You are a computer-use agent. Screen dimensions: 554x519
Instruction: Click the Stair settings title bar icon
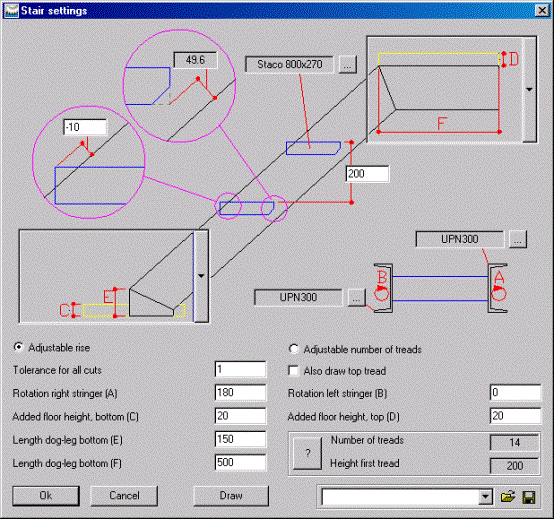11,11
